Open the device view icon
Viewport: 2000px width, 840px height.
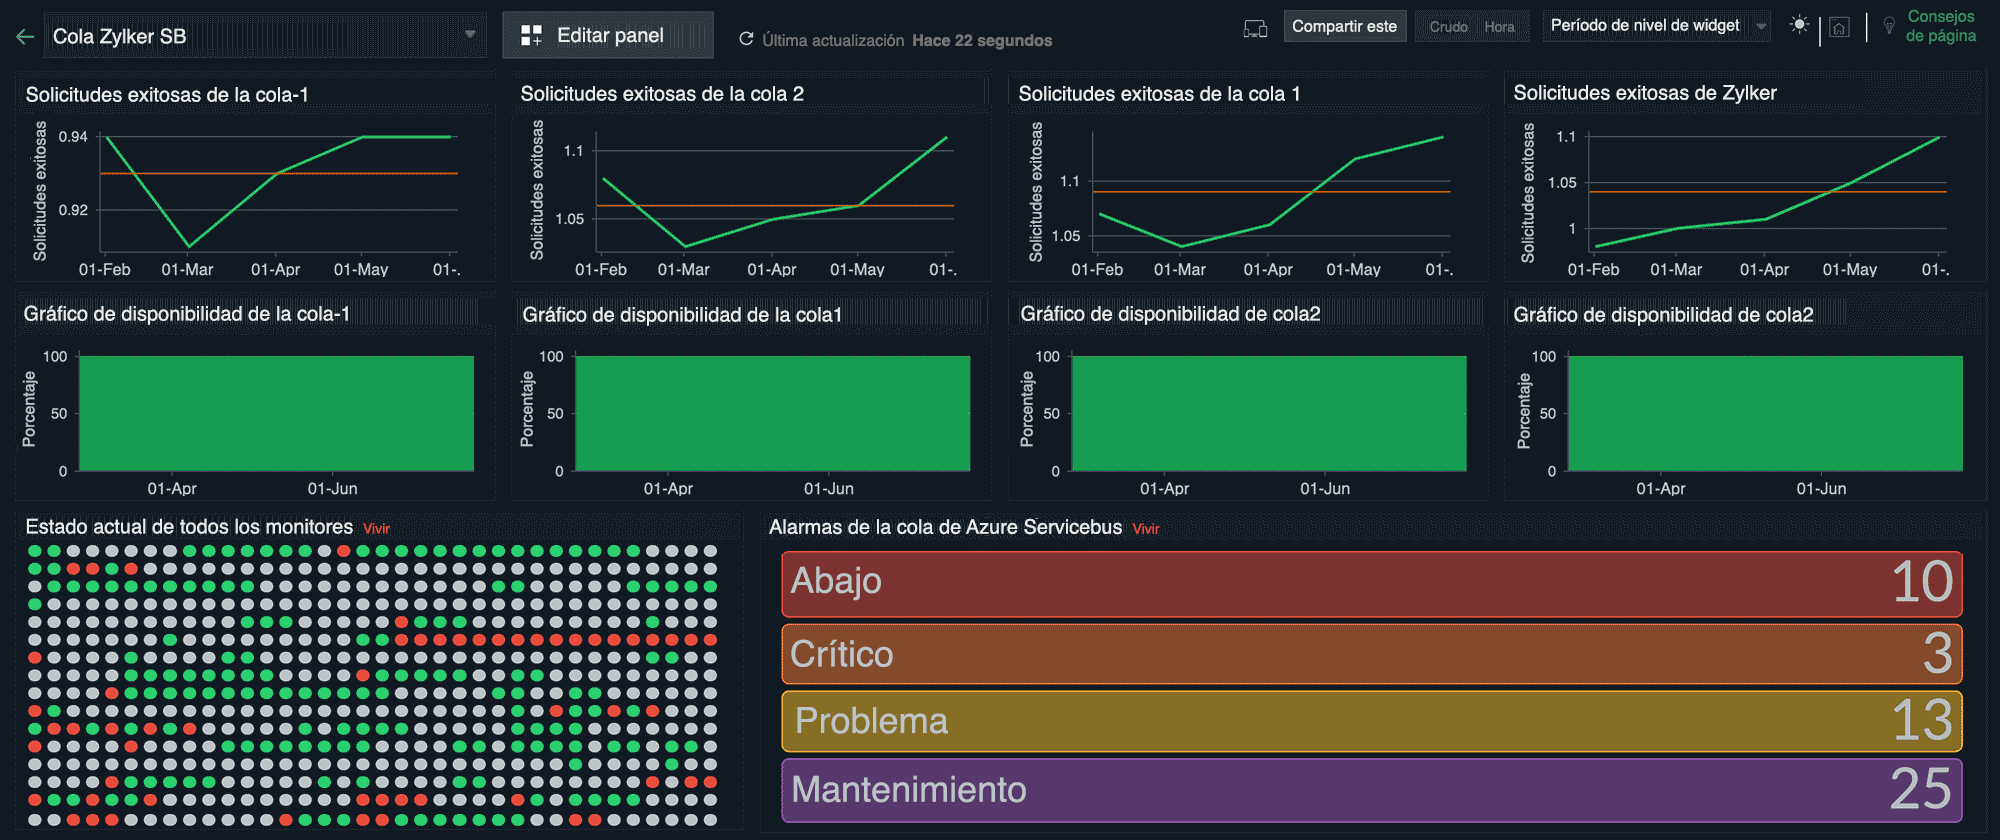click(1255, 28)
